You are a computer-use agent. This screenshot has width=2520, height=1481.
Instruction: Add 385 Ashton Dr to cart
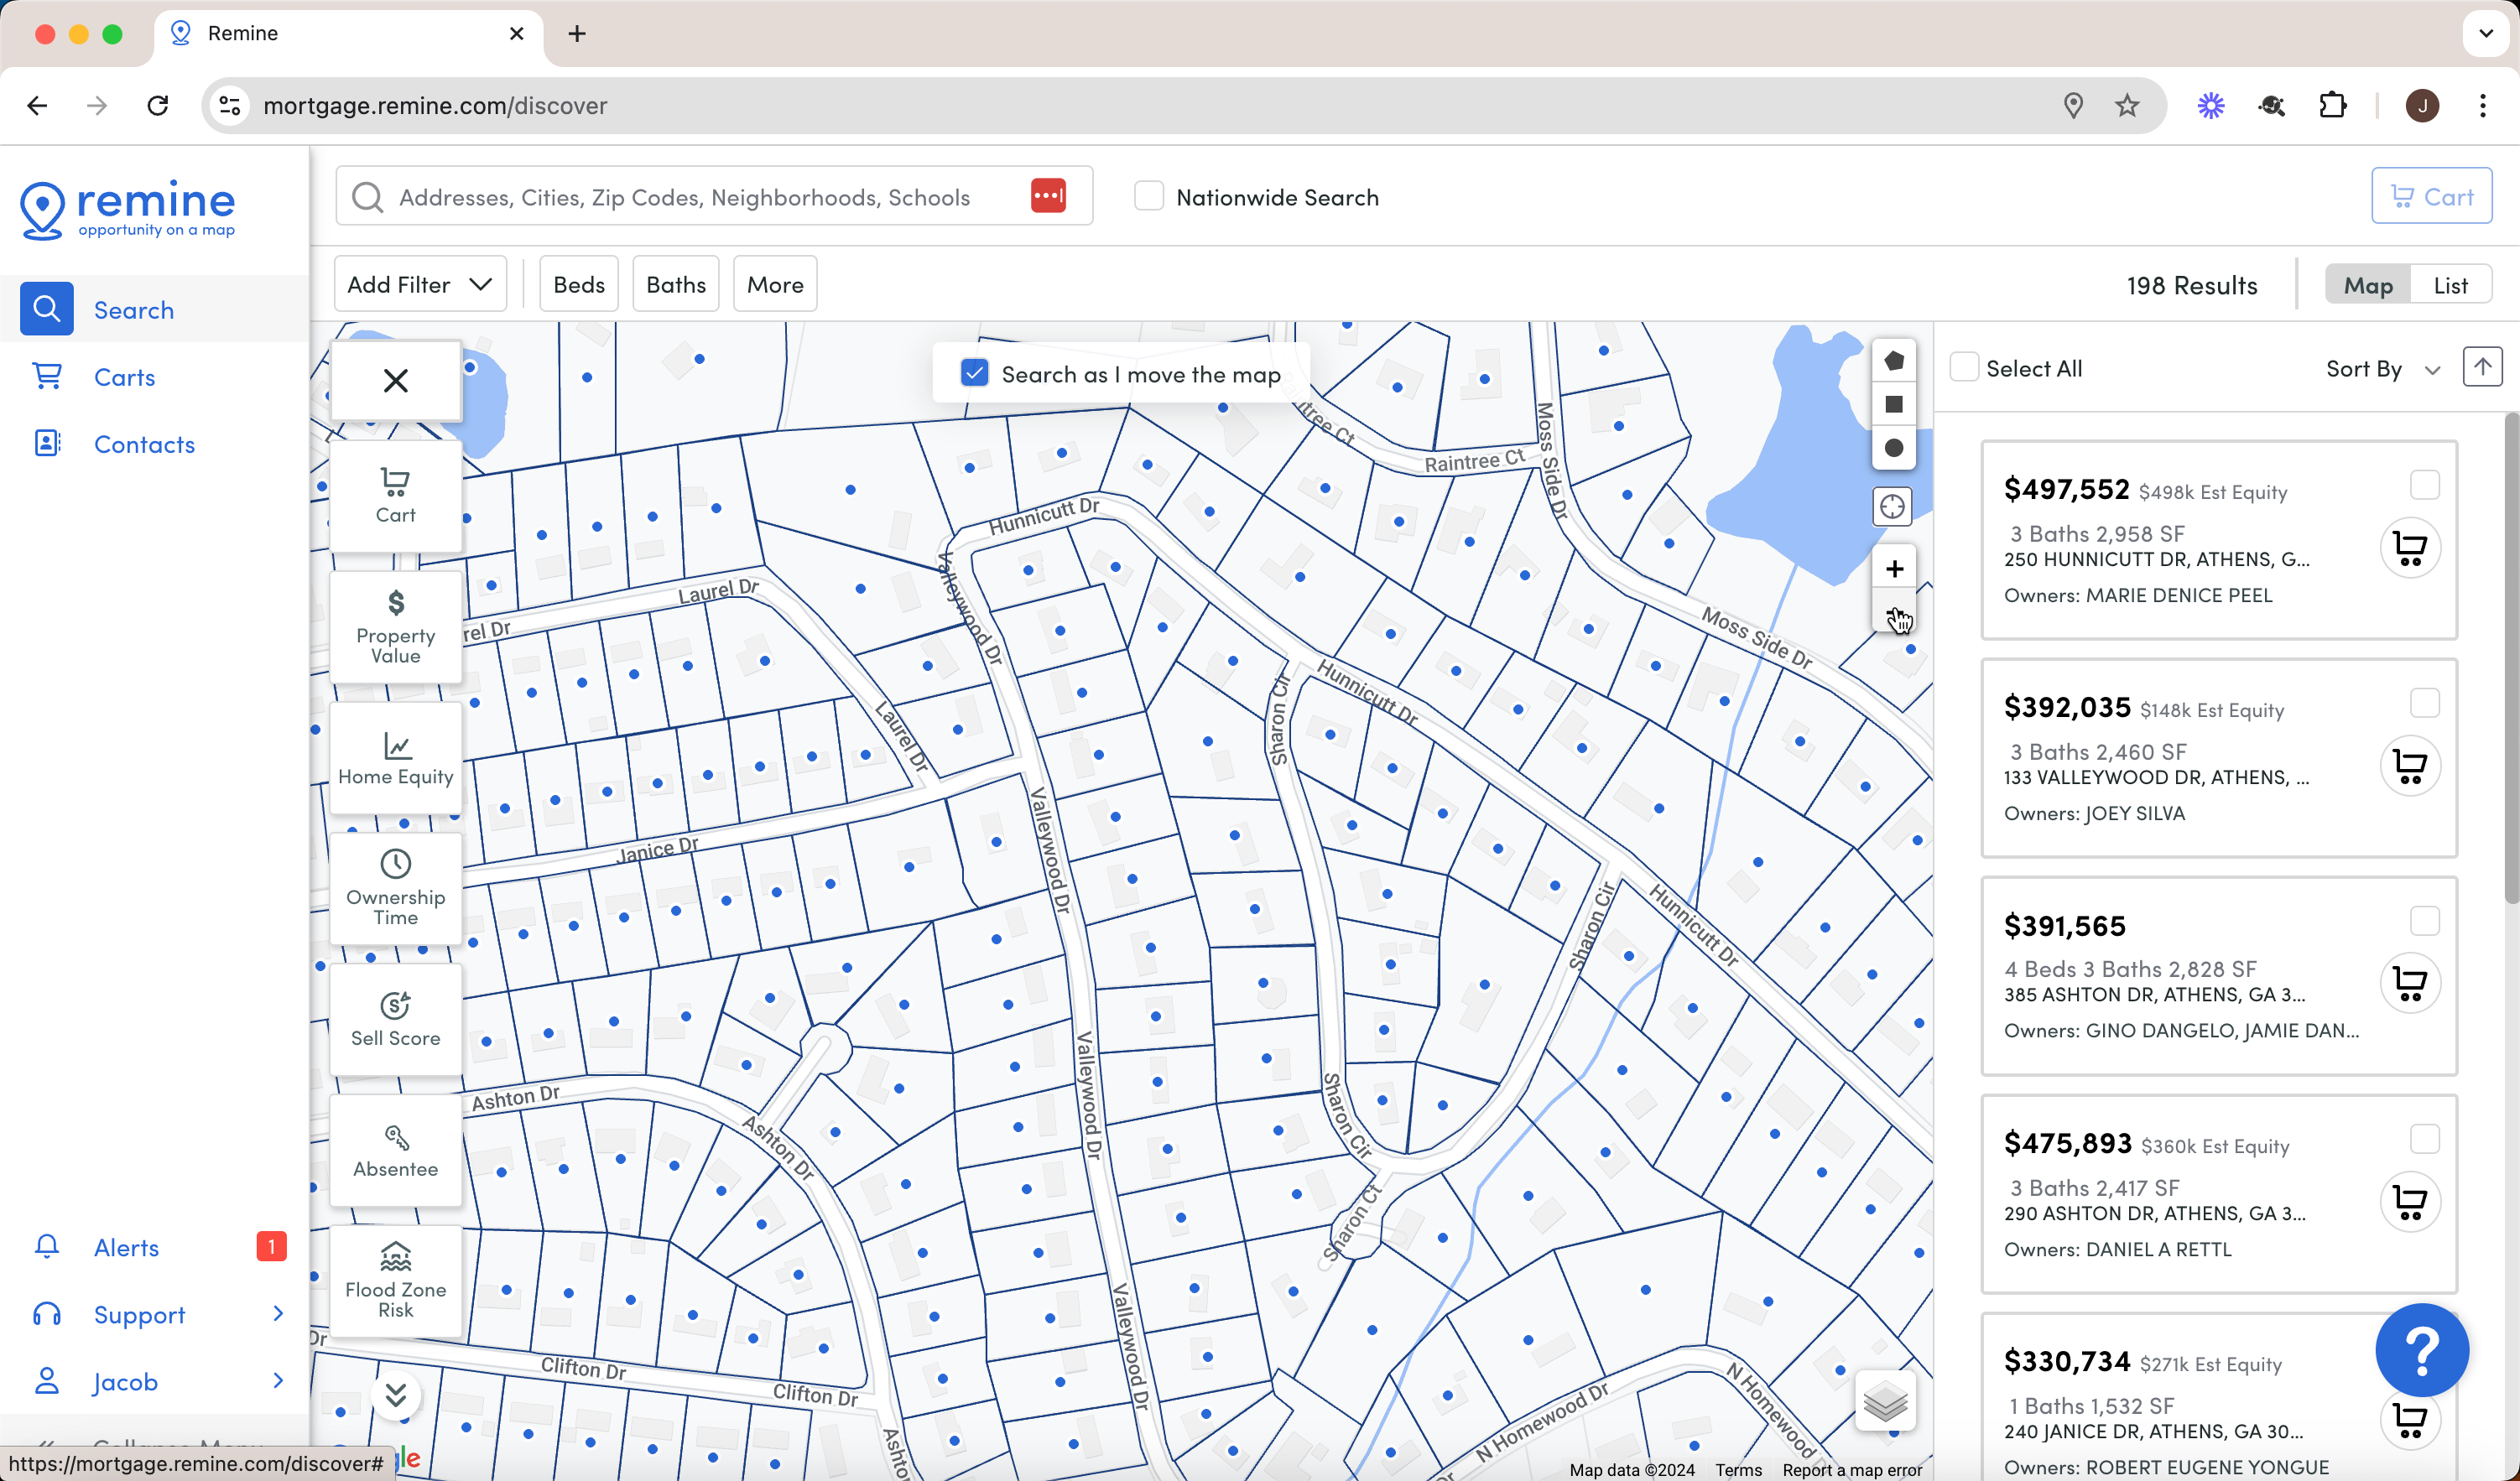coord(2410,983)
